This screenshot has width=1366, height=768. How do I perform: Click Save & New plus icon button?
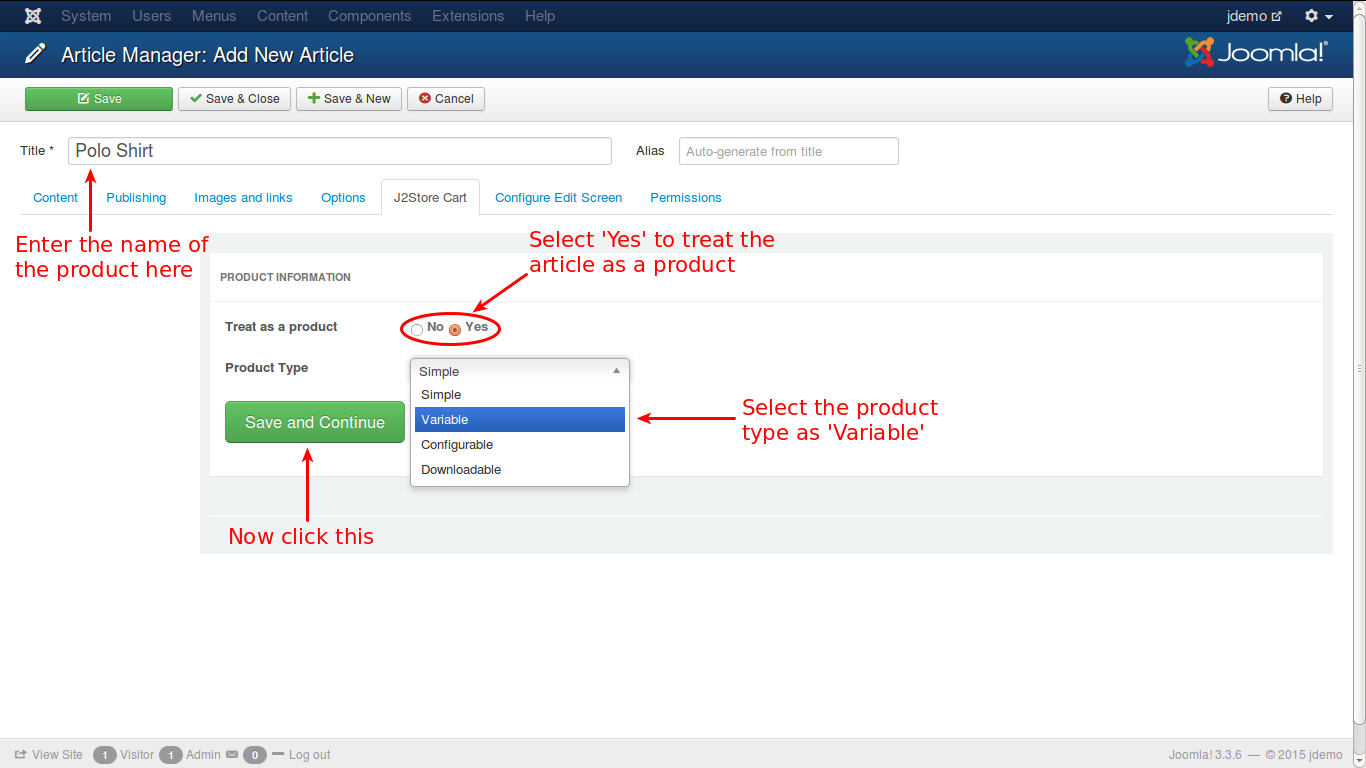coord(349,99)
